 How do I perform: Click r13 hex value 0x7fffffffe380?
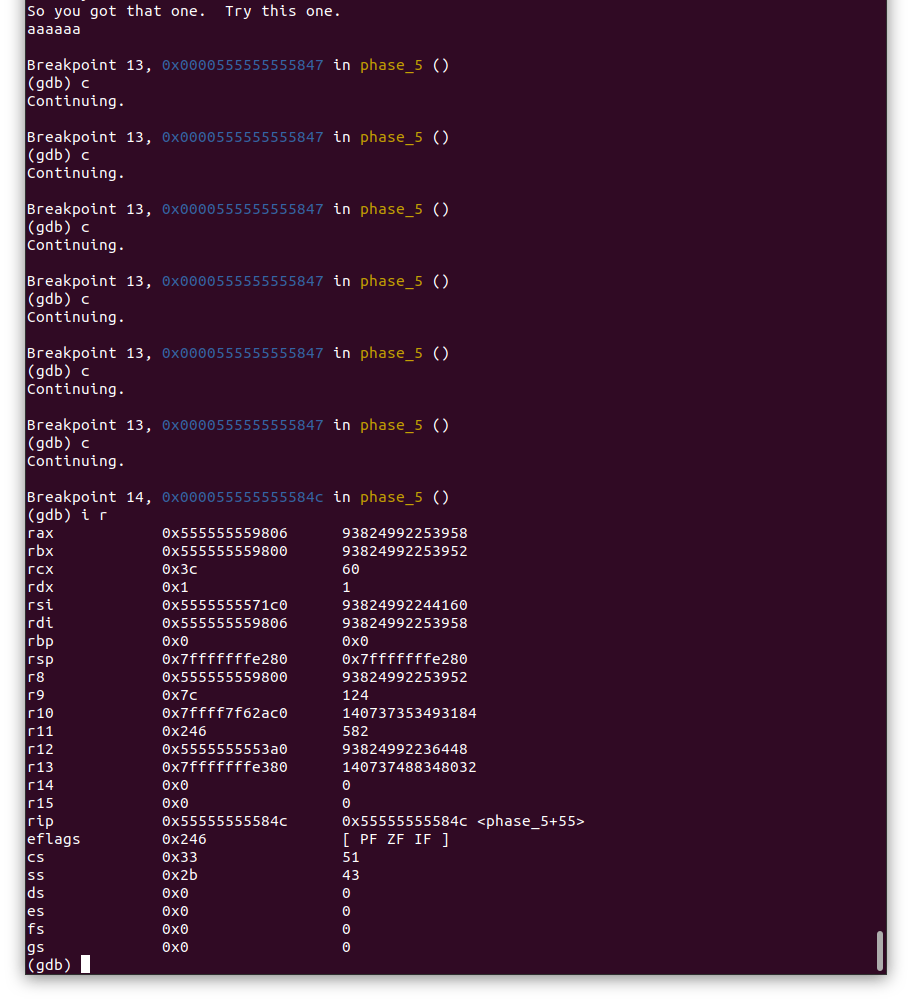(x=224, y=766)
